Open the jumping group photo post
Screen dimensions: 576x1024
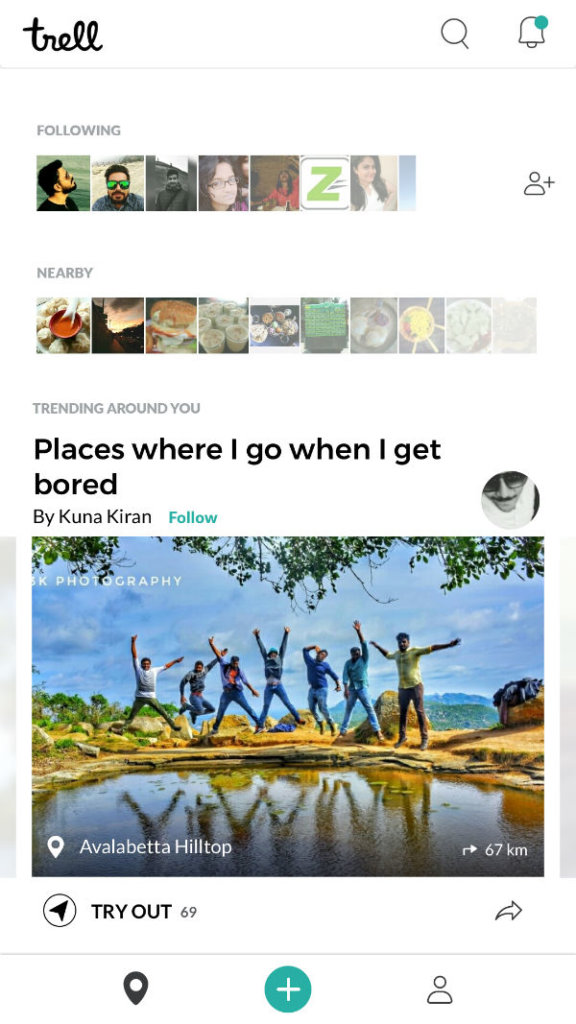click(x=288, y=706)
